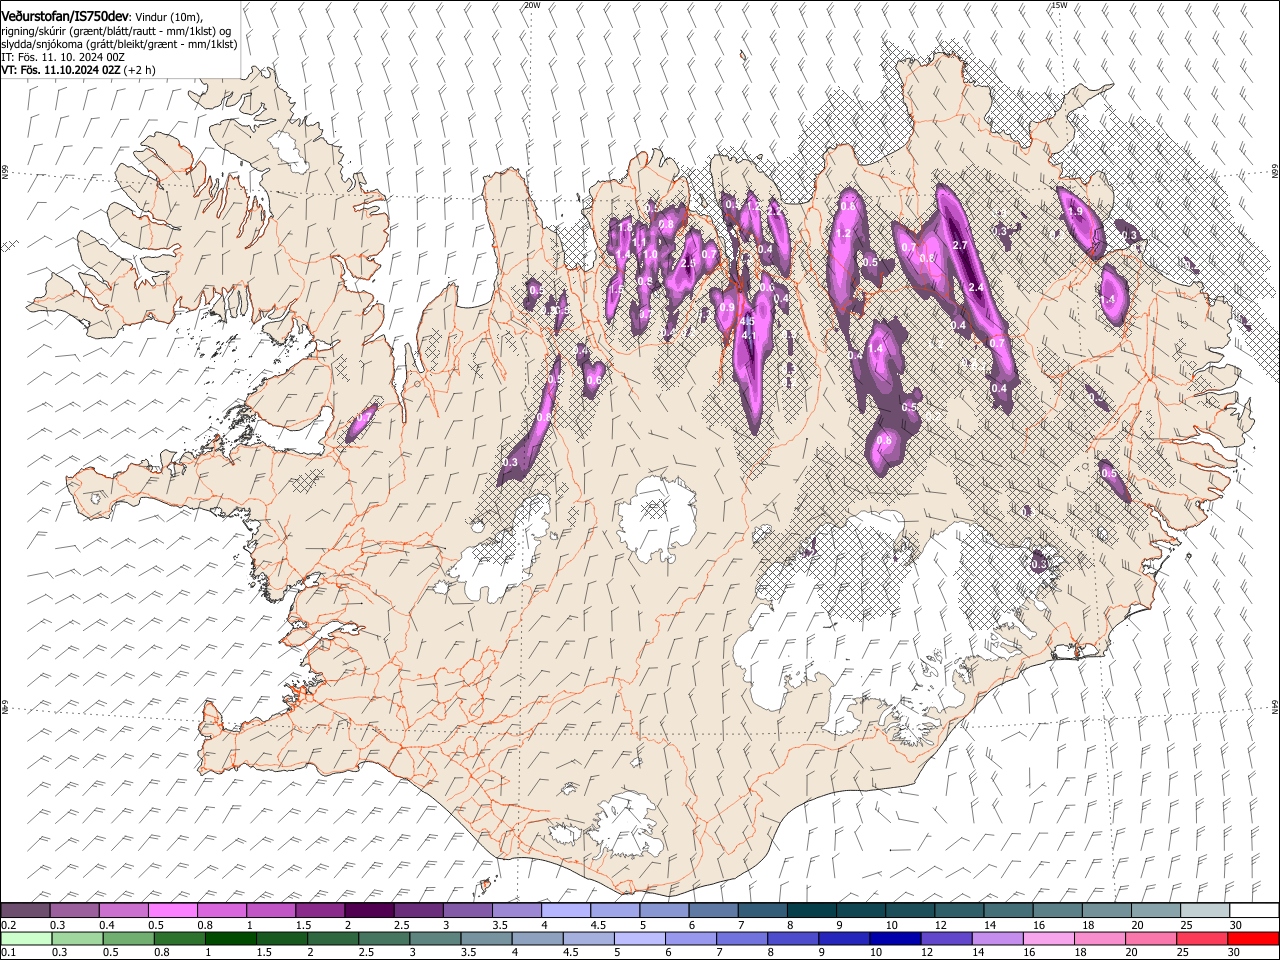Click the lower legend swatch between 2 and 2.5
The width and height of the screenshot is (1280, 960).
pyautogui.click(x=332, y=938)
